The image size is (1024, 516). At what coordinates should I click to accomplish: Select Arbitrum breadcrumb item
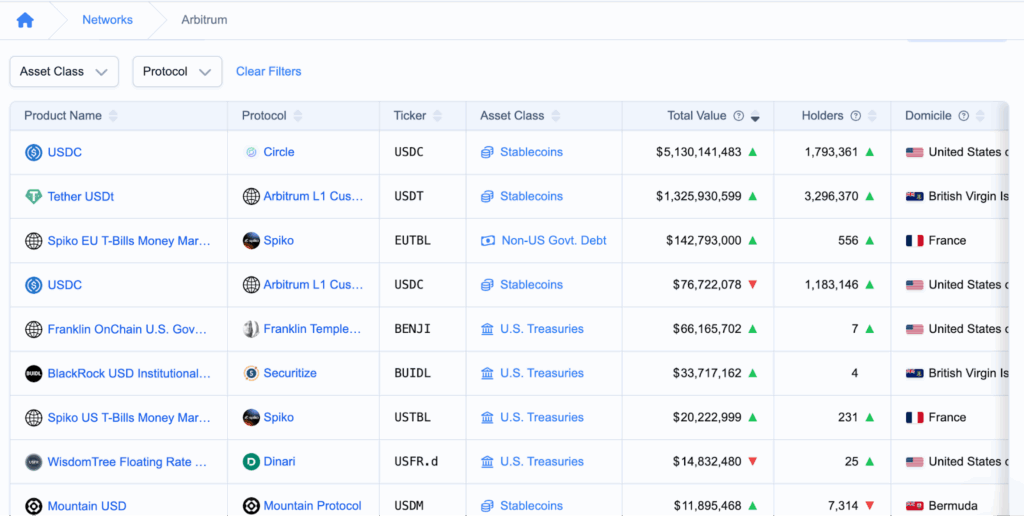click(204, 20)
